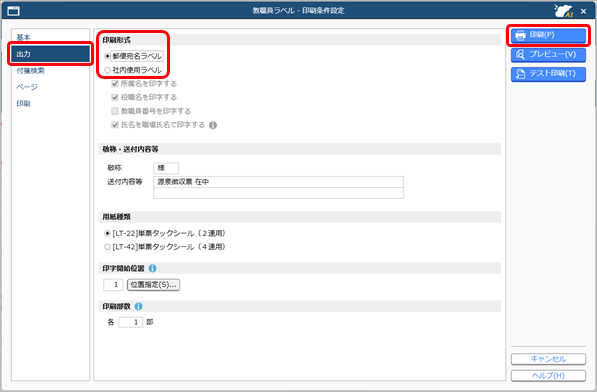The width and height of the screenshot is (597, 392).
Task: Open ヘルプ(H) help
Action: click(x=548, y=376)
